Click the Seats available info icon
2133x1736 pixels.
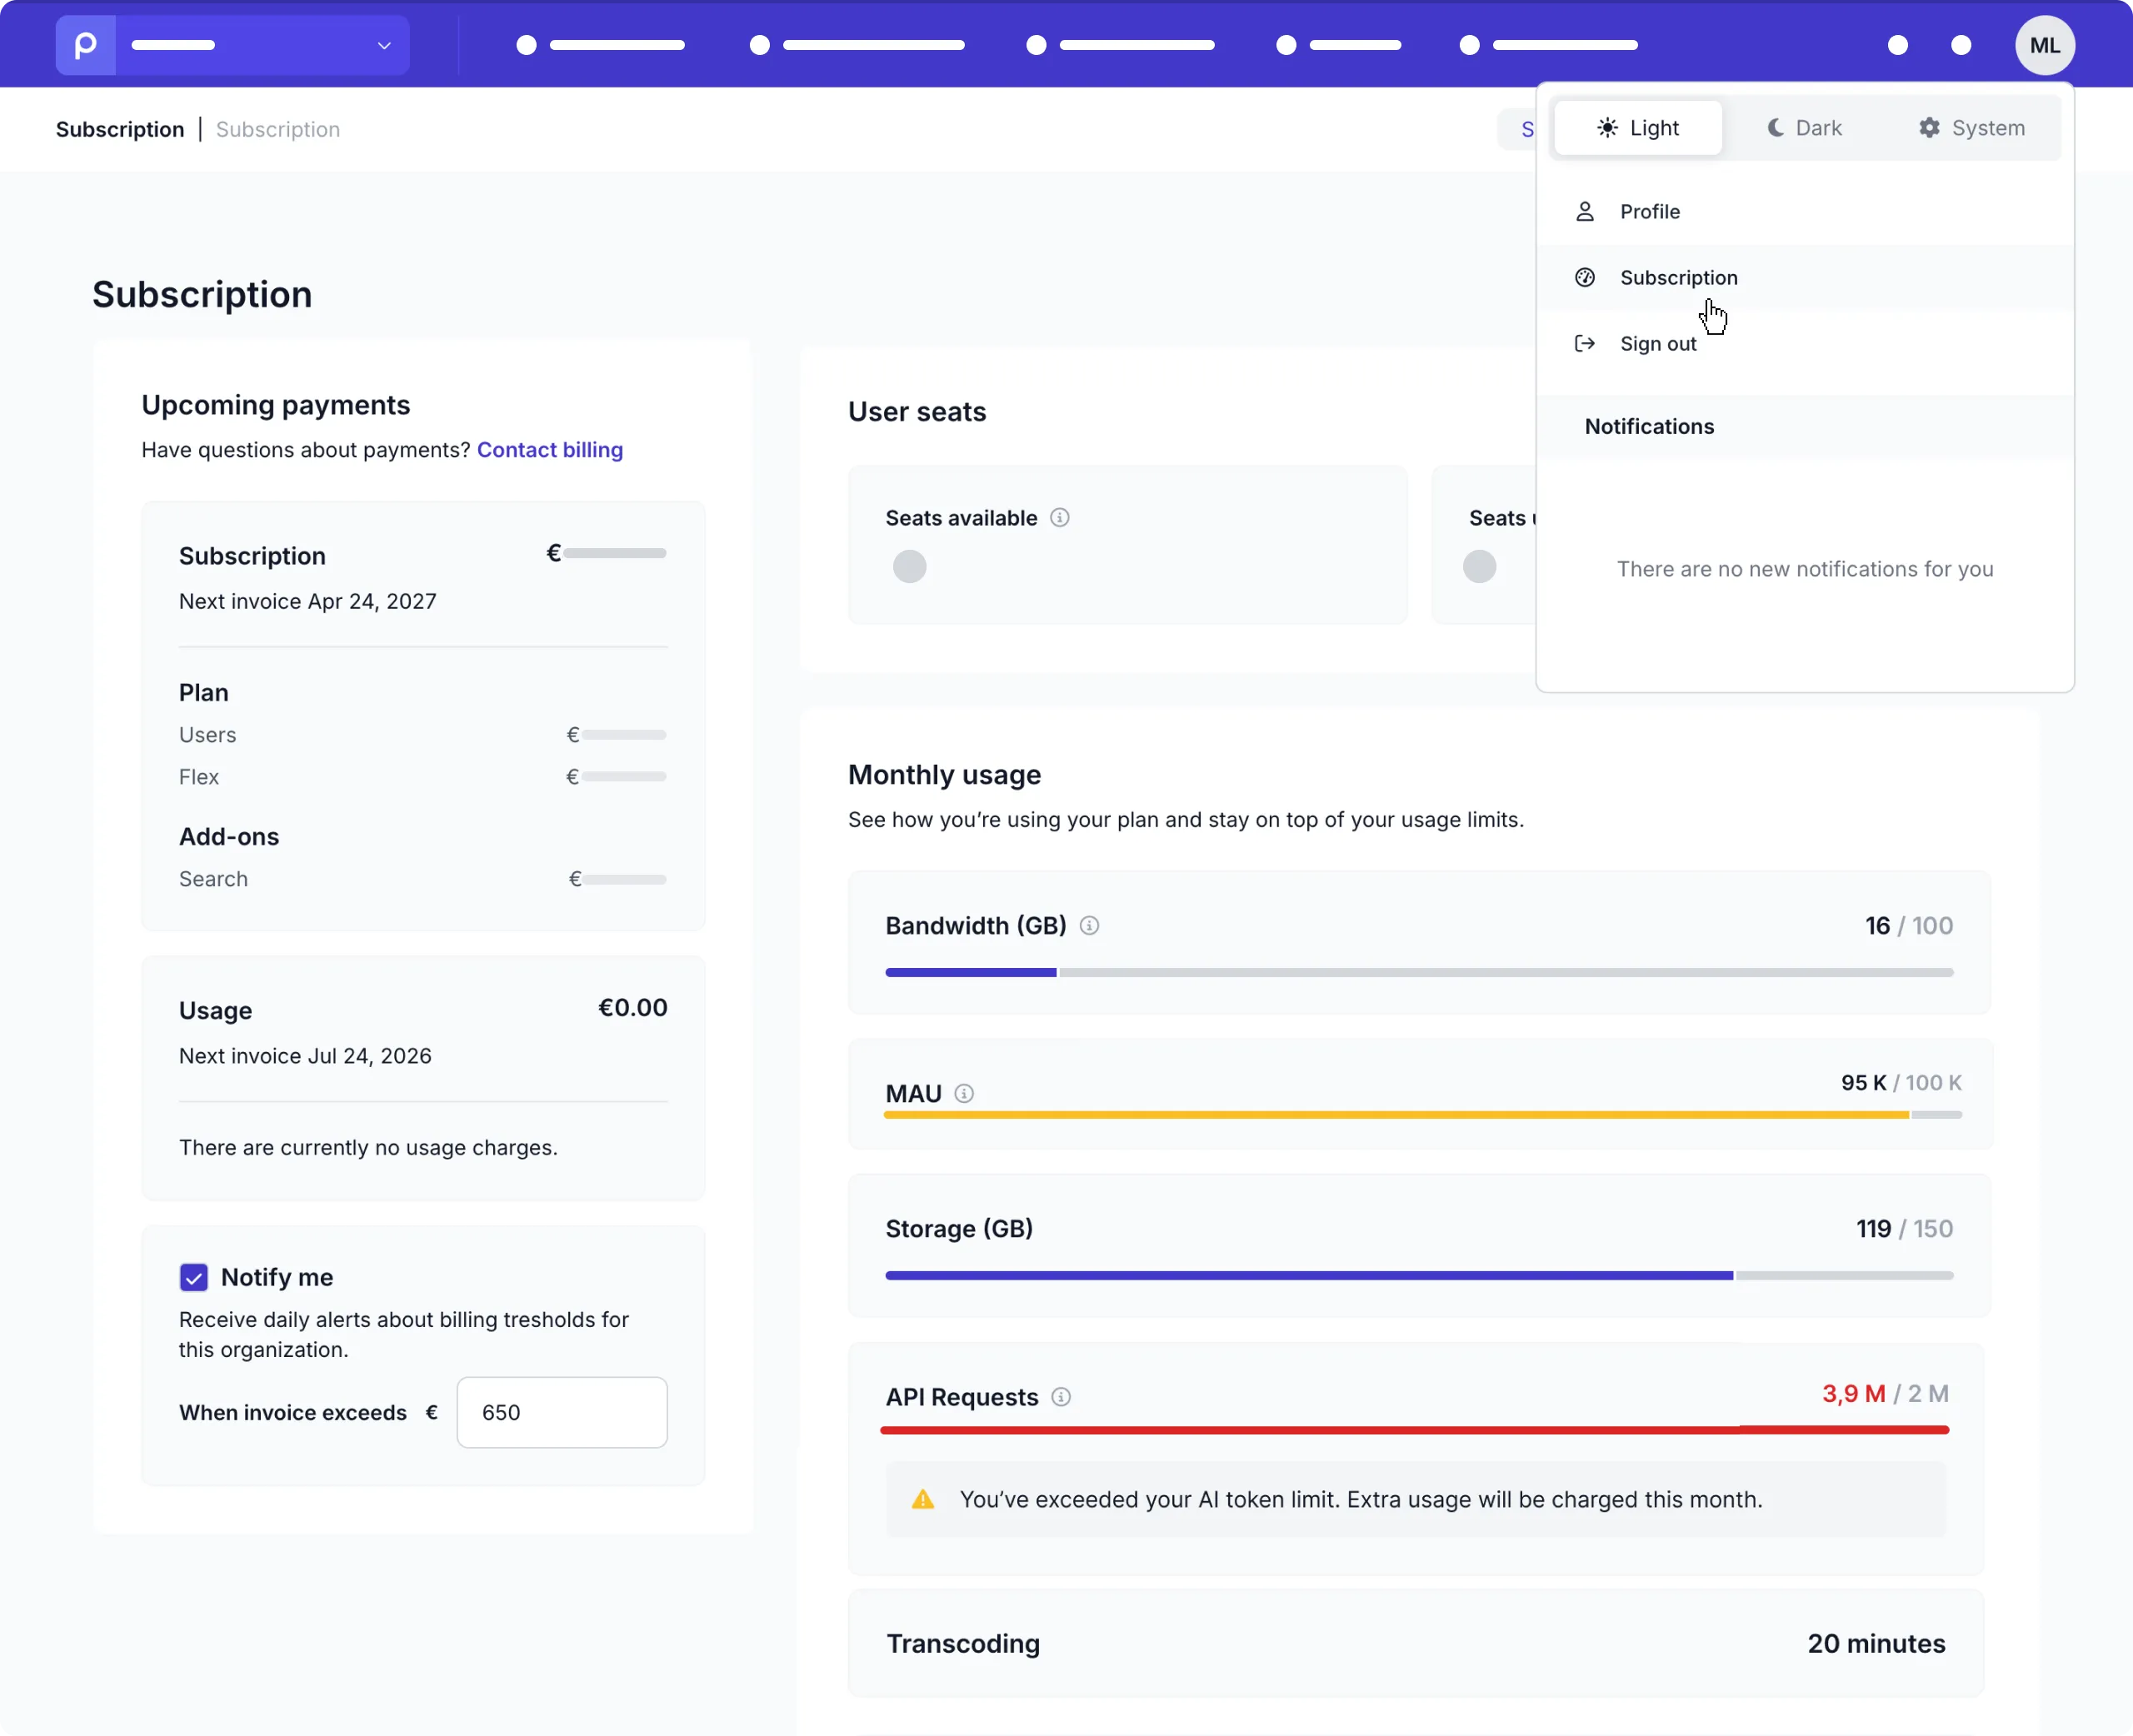tap(1060, 518)
